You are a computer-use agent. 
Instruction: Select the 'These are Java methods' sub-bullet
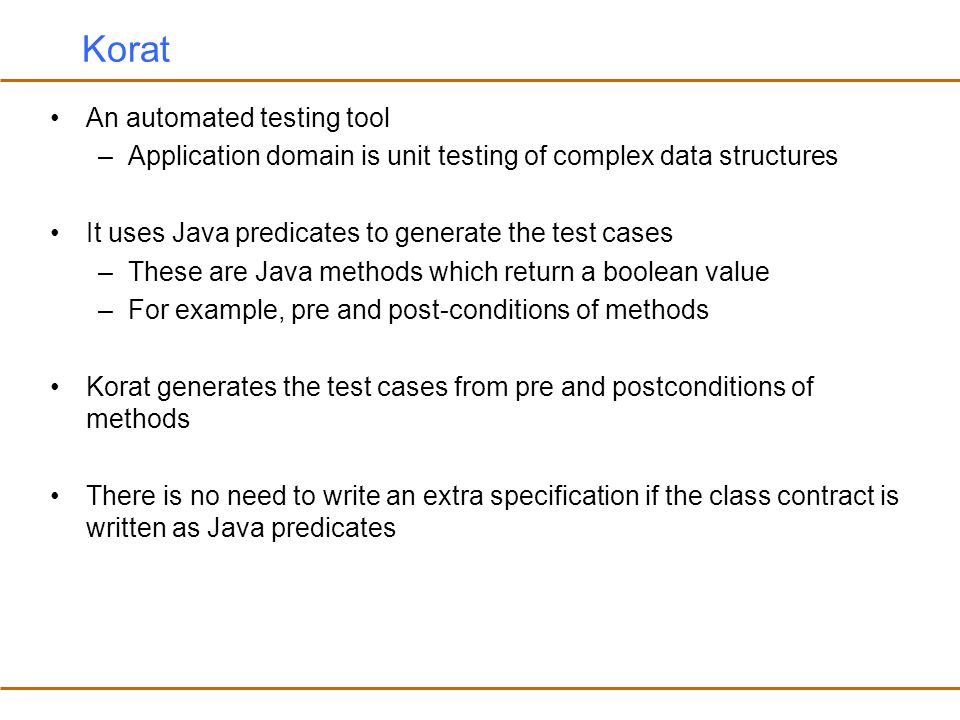tap(449, 272)
